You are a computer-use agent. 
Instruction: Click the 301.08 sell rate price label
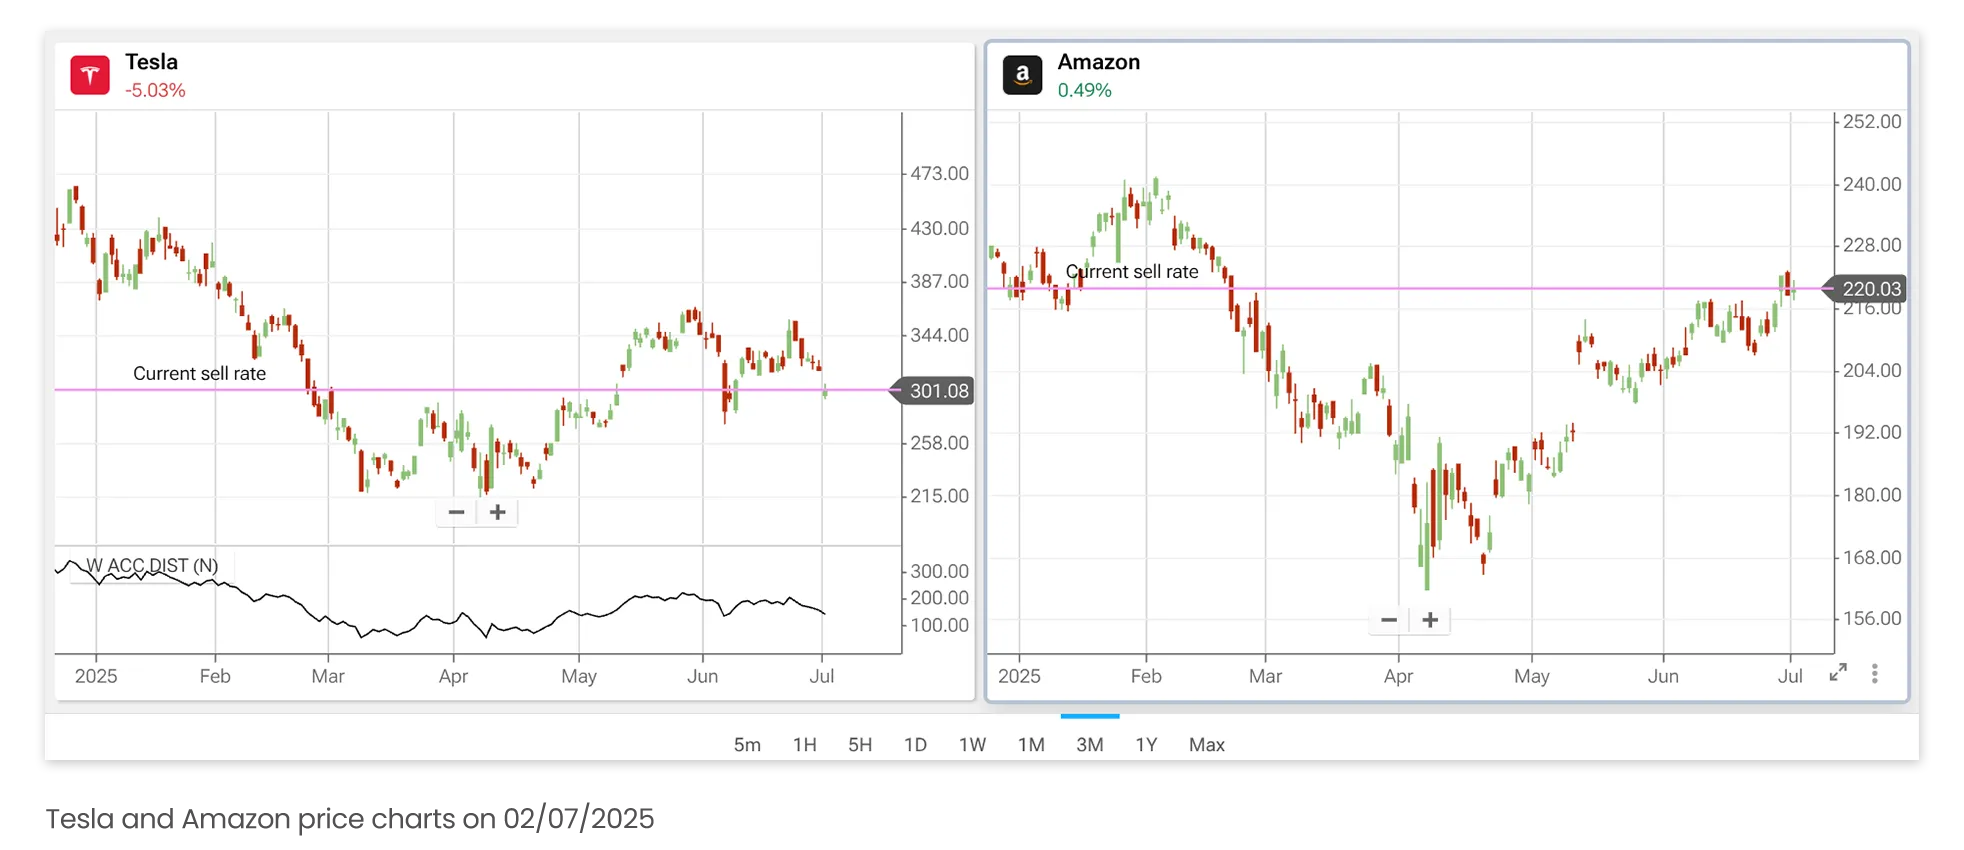click(x=933, y=391)
